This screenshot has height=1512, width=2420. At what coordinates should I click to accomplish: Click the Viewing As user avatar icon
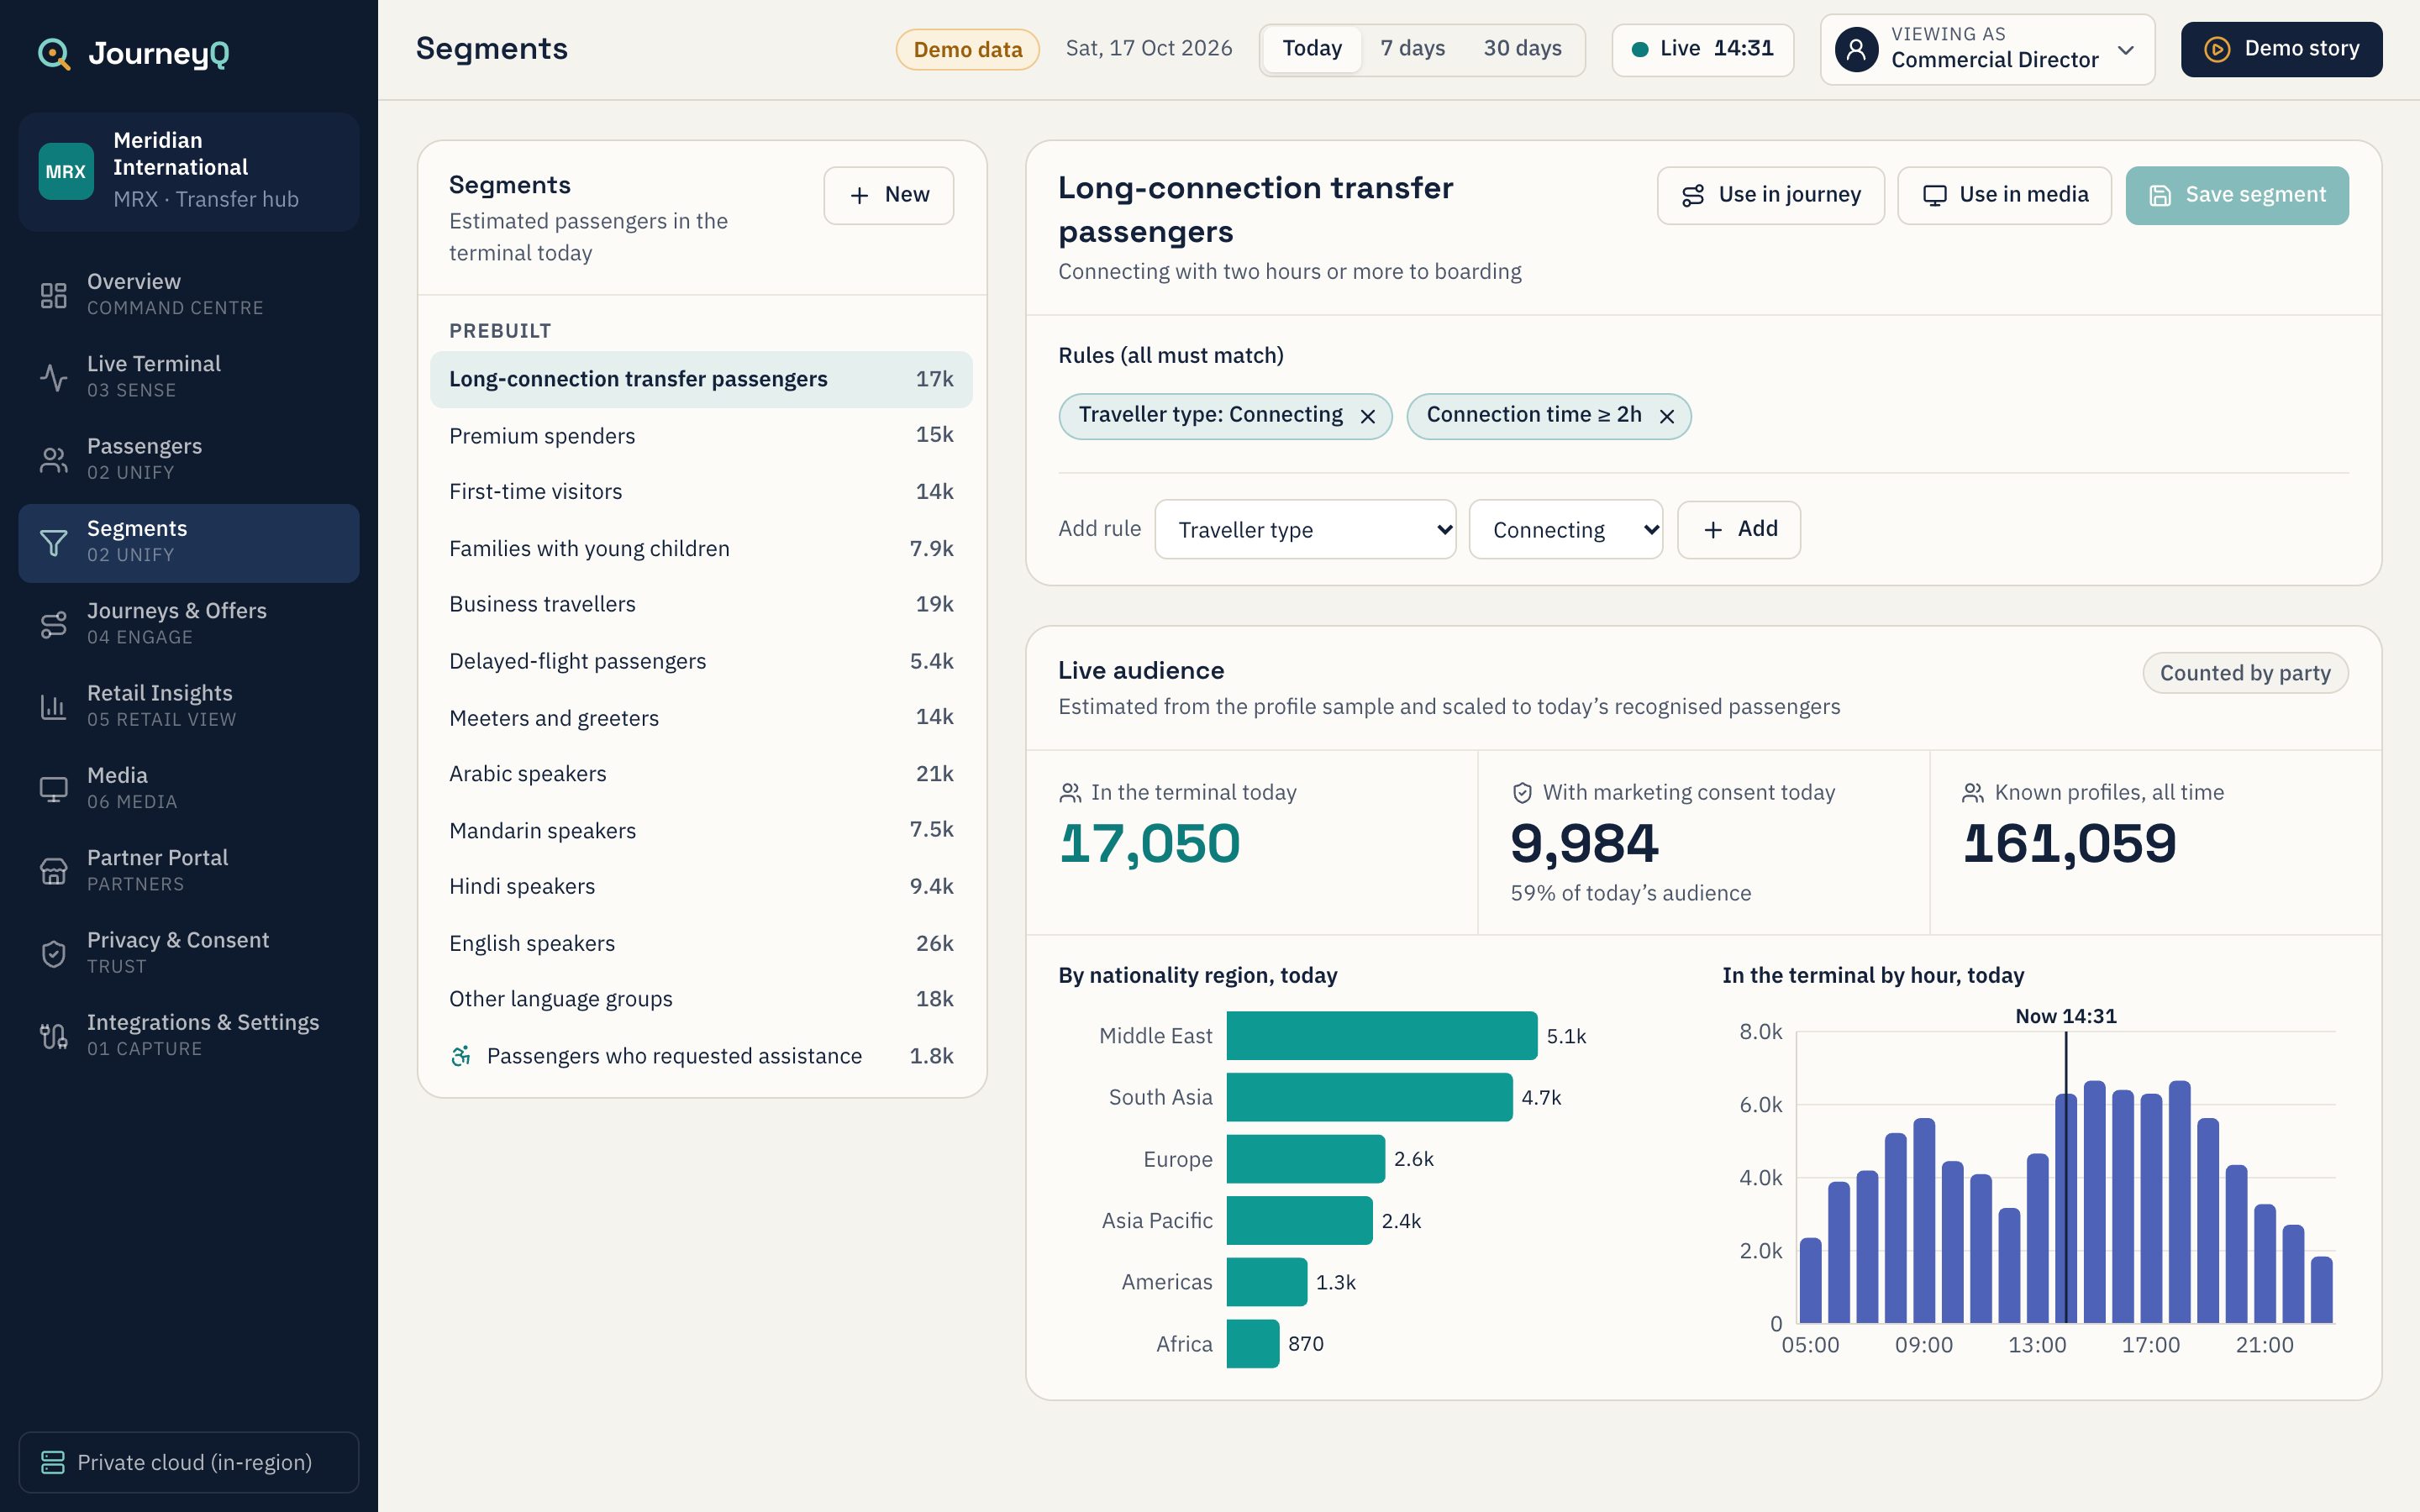(1856, 50)
